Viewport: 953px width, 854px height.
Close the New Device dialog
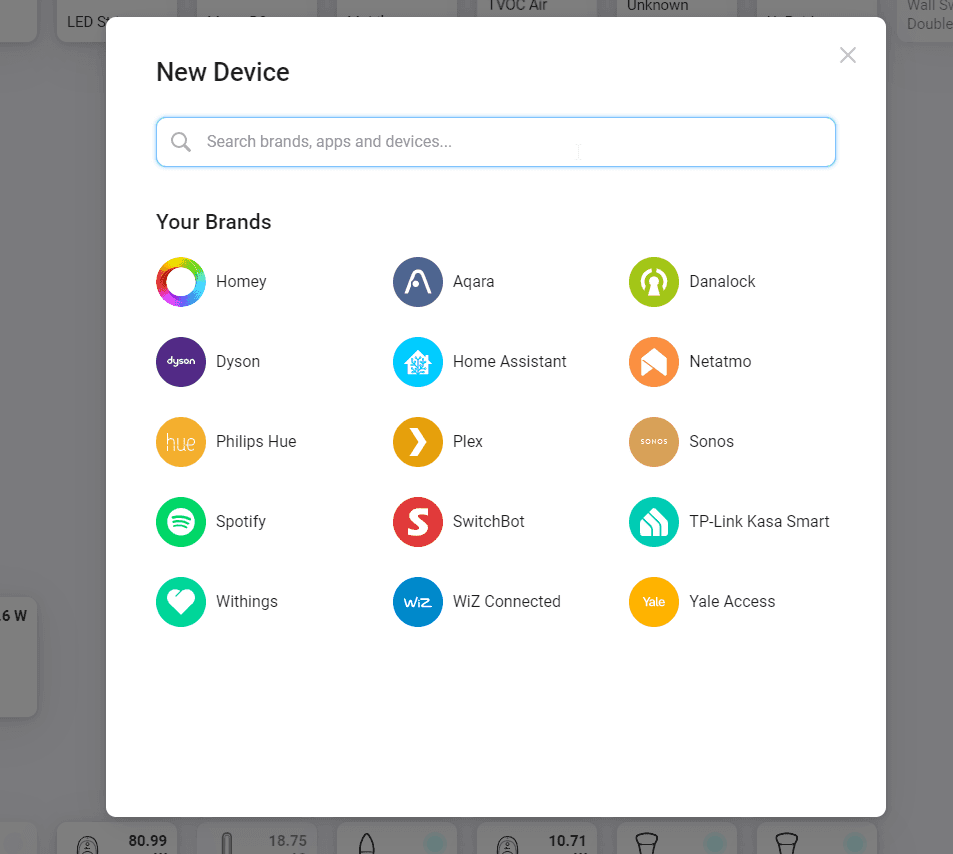pyautogui.click(x=848, y=56)
